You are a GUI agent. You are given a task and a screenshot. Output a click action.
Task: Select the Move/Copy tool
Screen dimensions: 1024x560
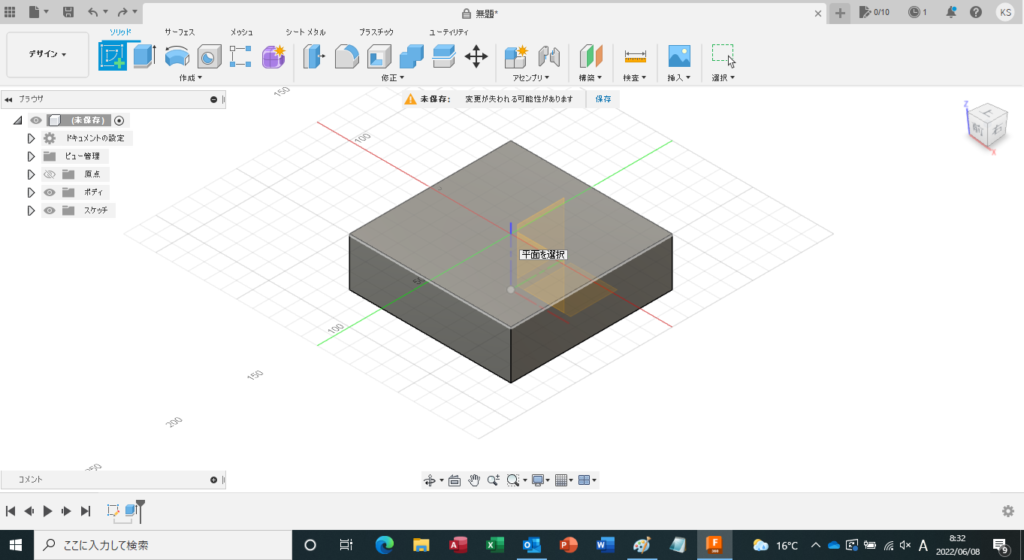476,57
